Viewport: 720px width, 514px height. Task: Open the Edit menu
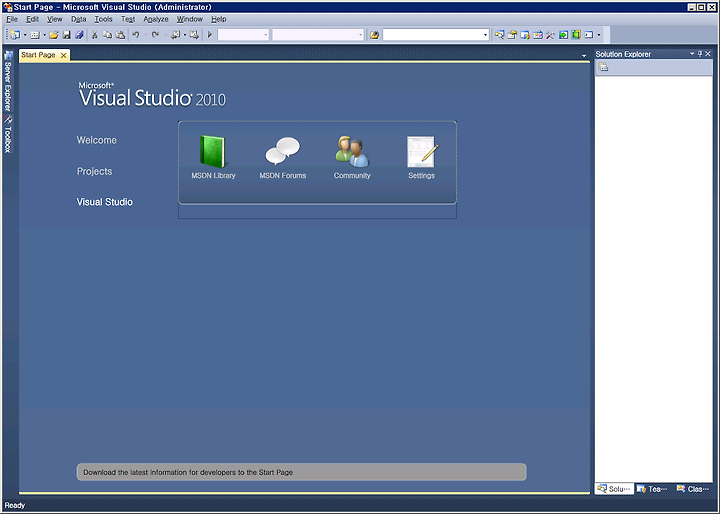click(x=32, y=19)
